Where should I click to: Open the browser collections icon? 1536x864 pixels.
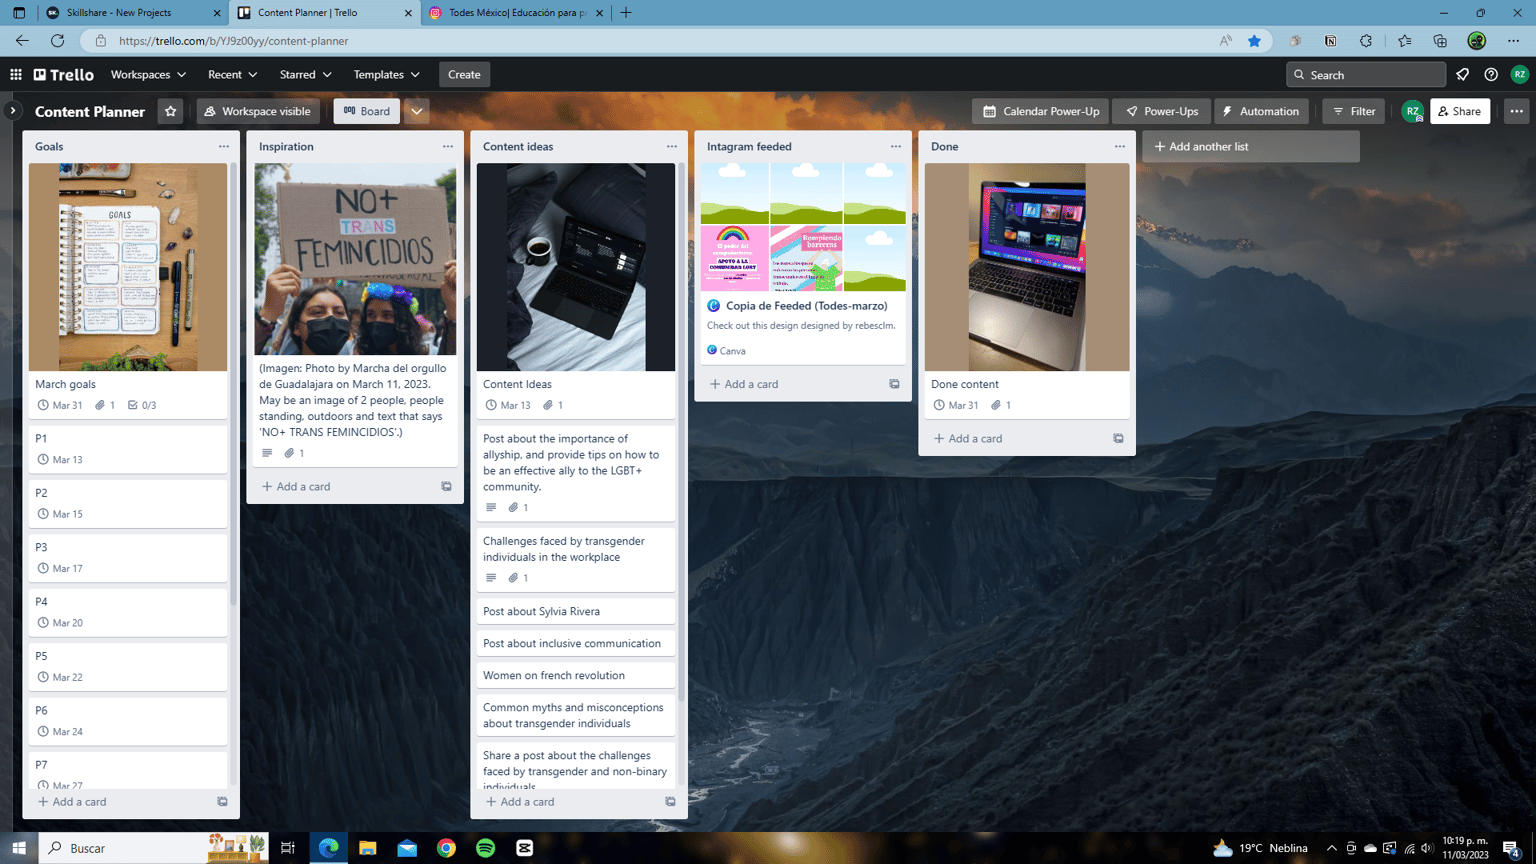click(1440, 41)
